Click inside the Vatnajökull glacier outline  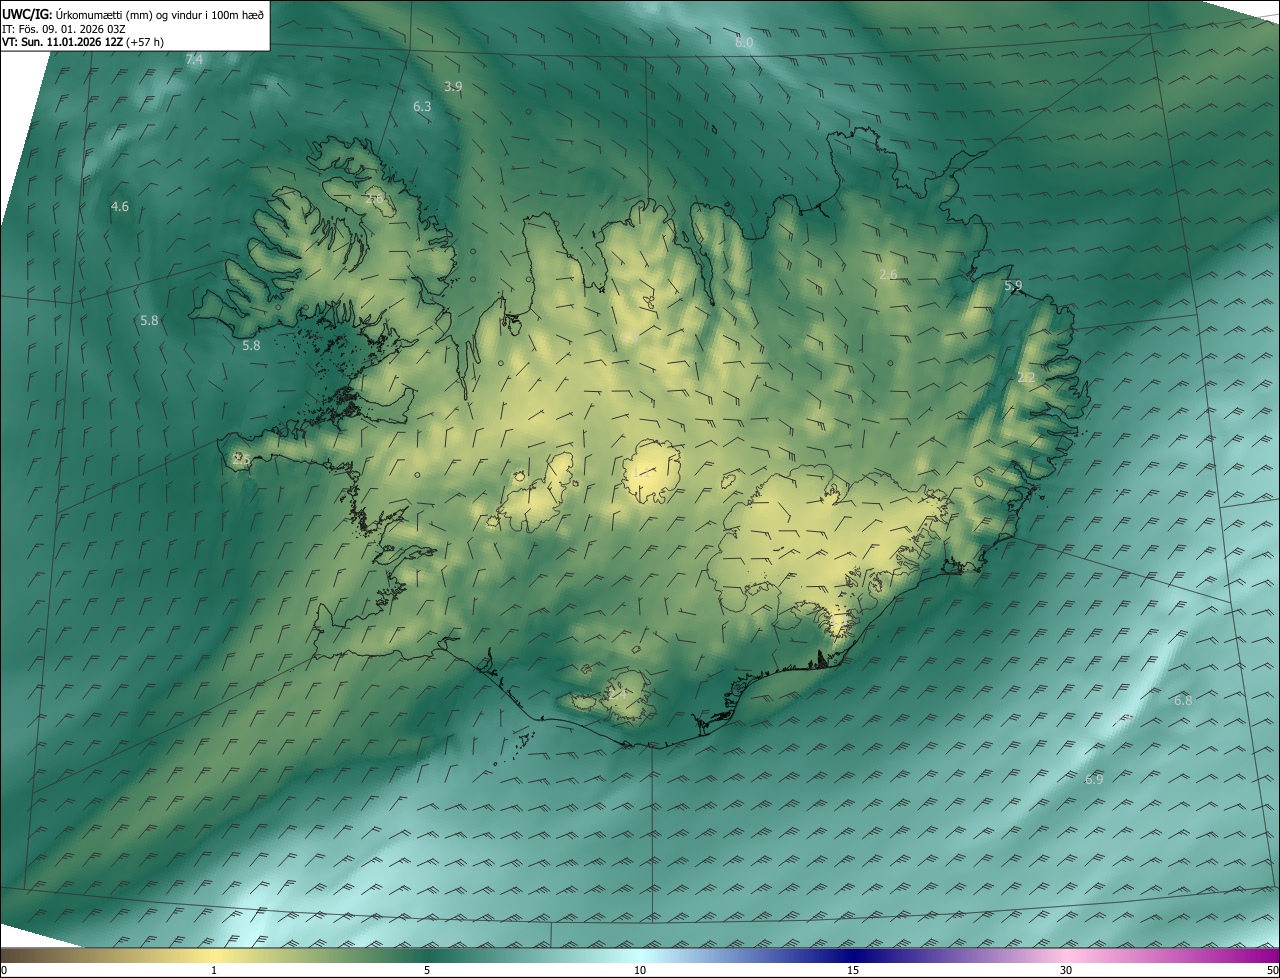point(830,545)
